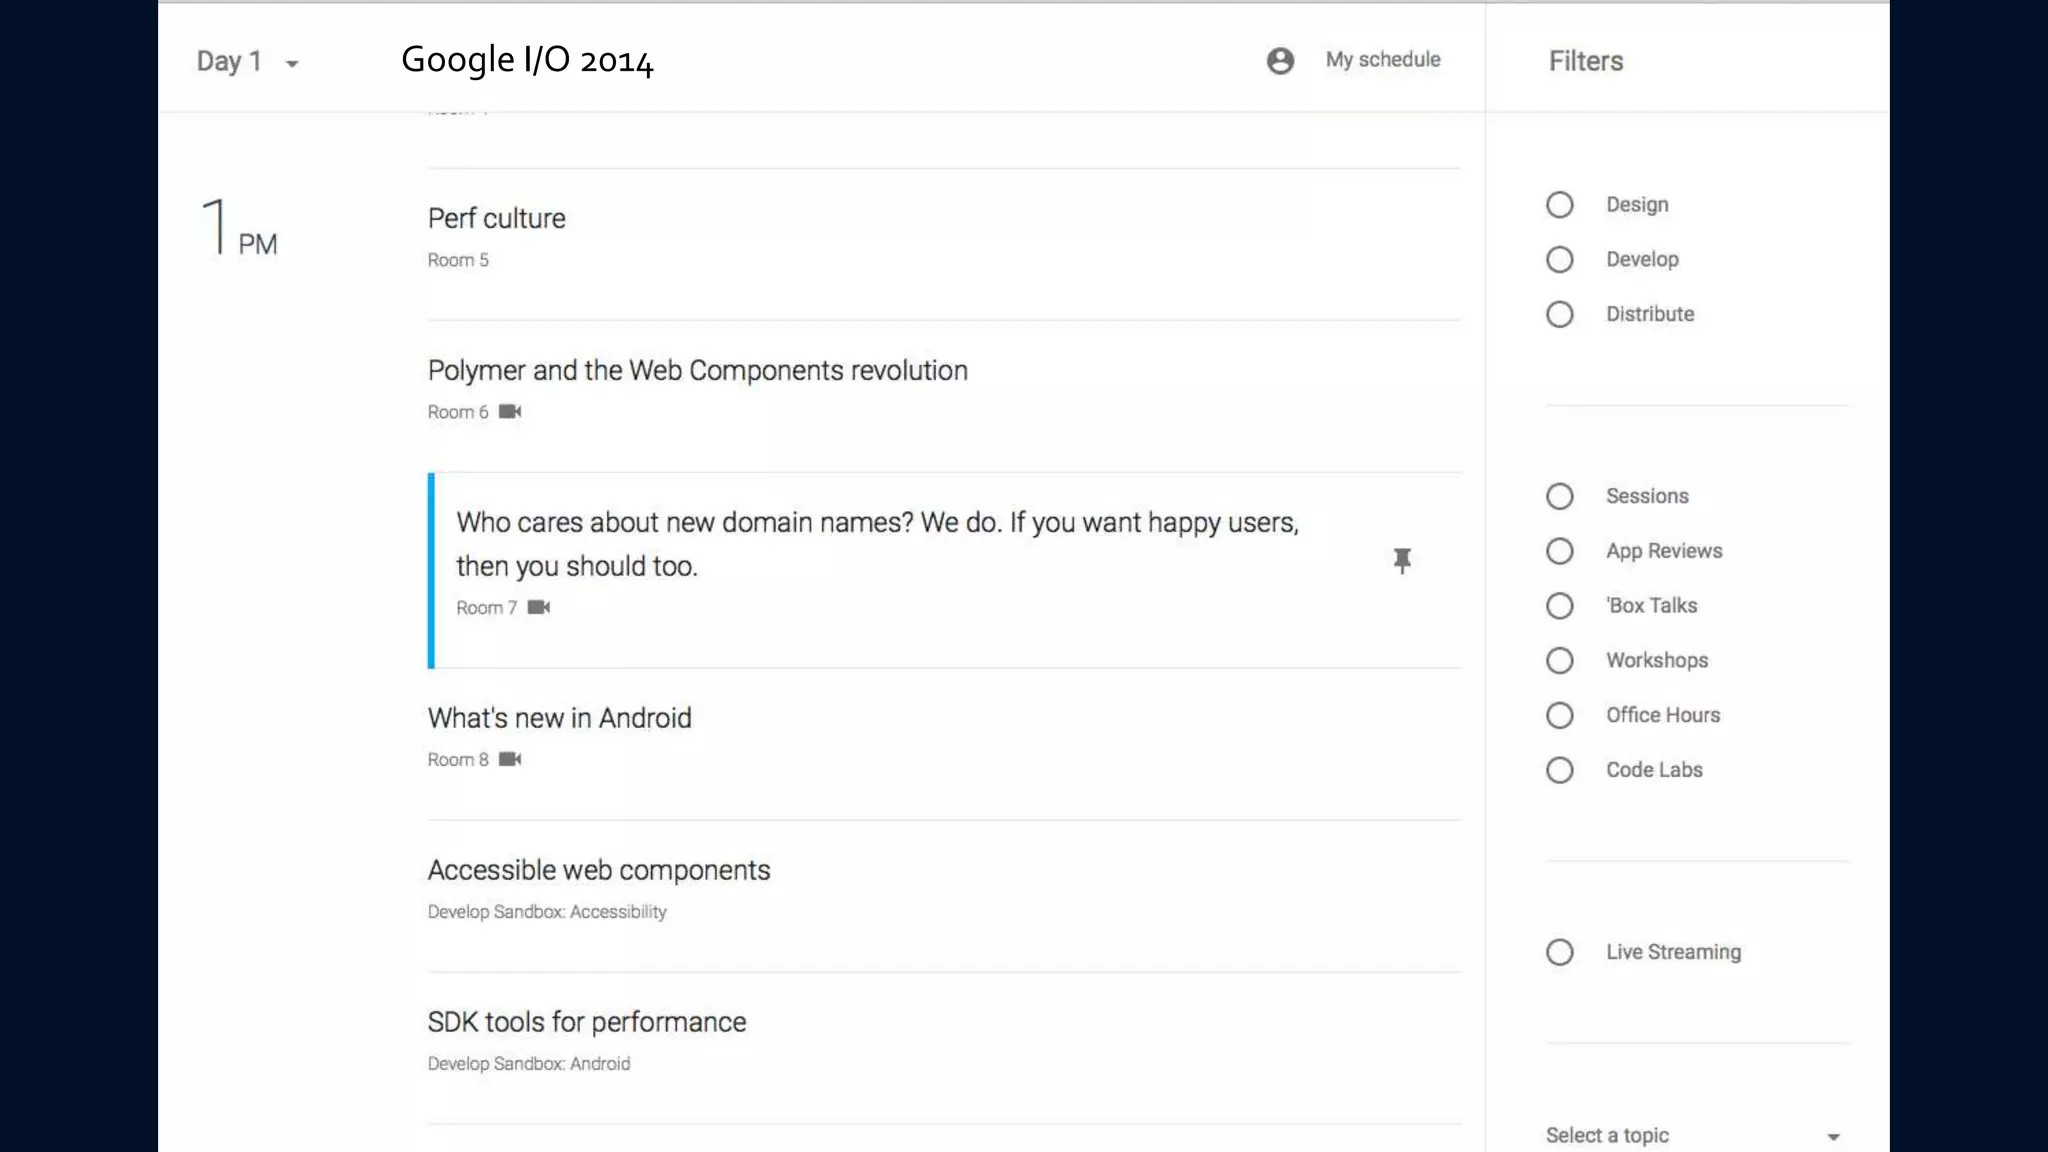Open the Day 1 dropdown arrow

coord(292,64)
